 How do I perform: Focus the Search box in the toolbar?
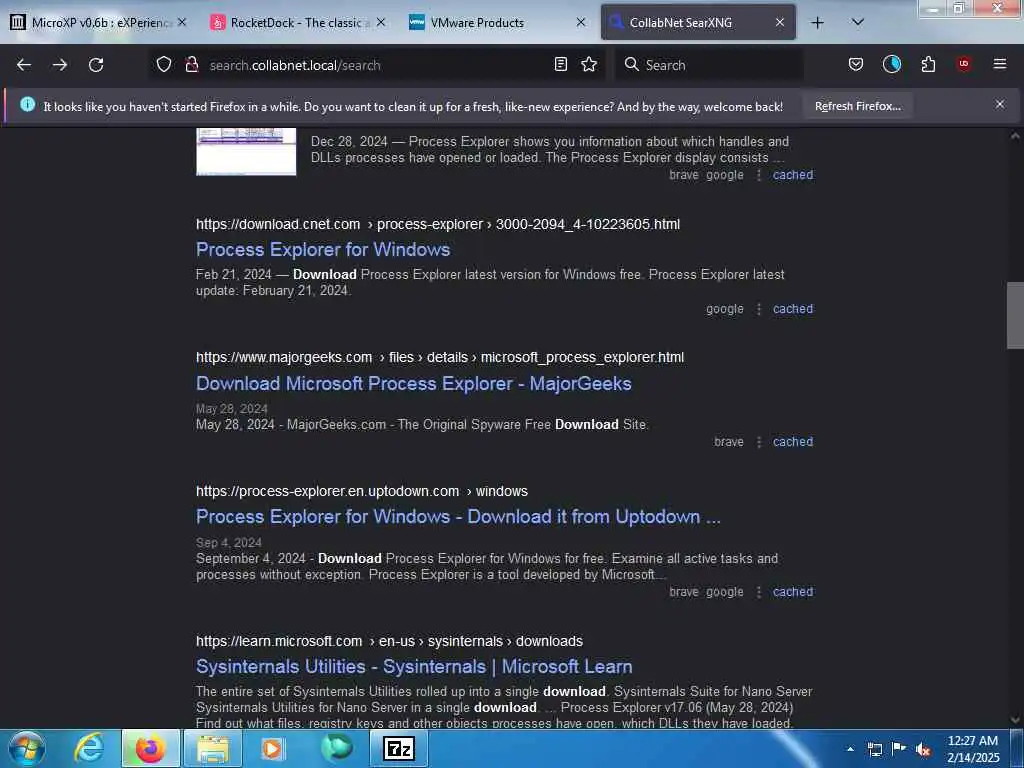709,65
